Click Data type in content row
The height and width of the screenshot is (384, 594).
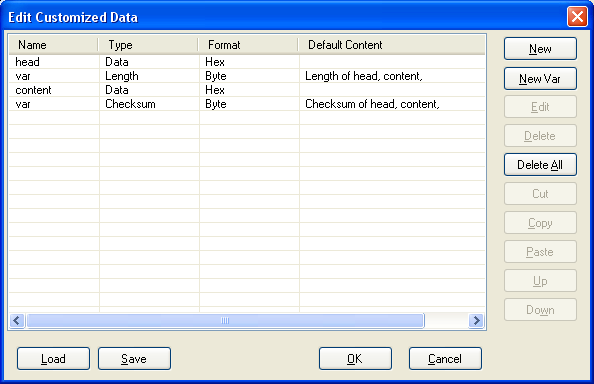click(x=117, y=90)
